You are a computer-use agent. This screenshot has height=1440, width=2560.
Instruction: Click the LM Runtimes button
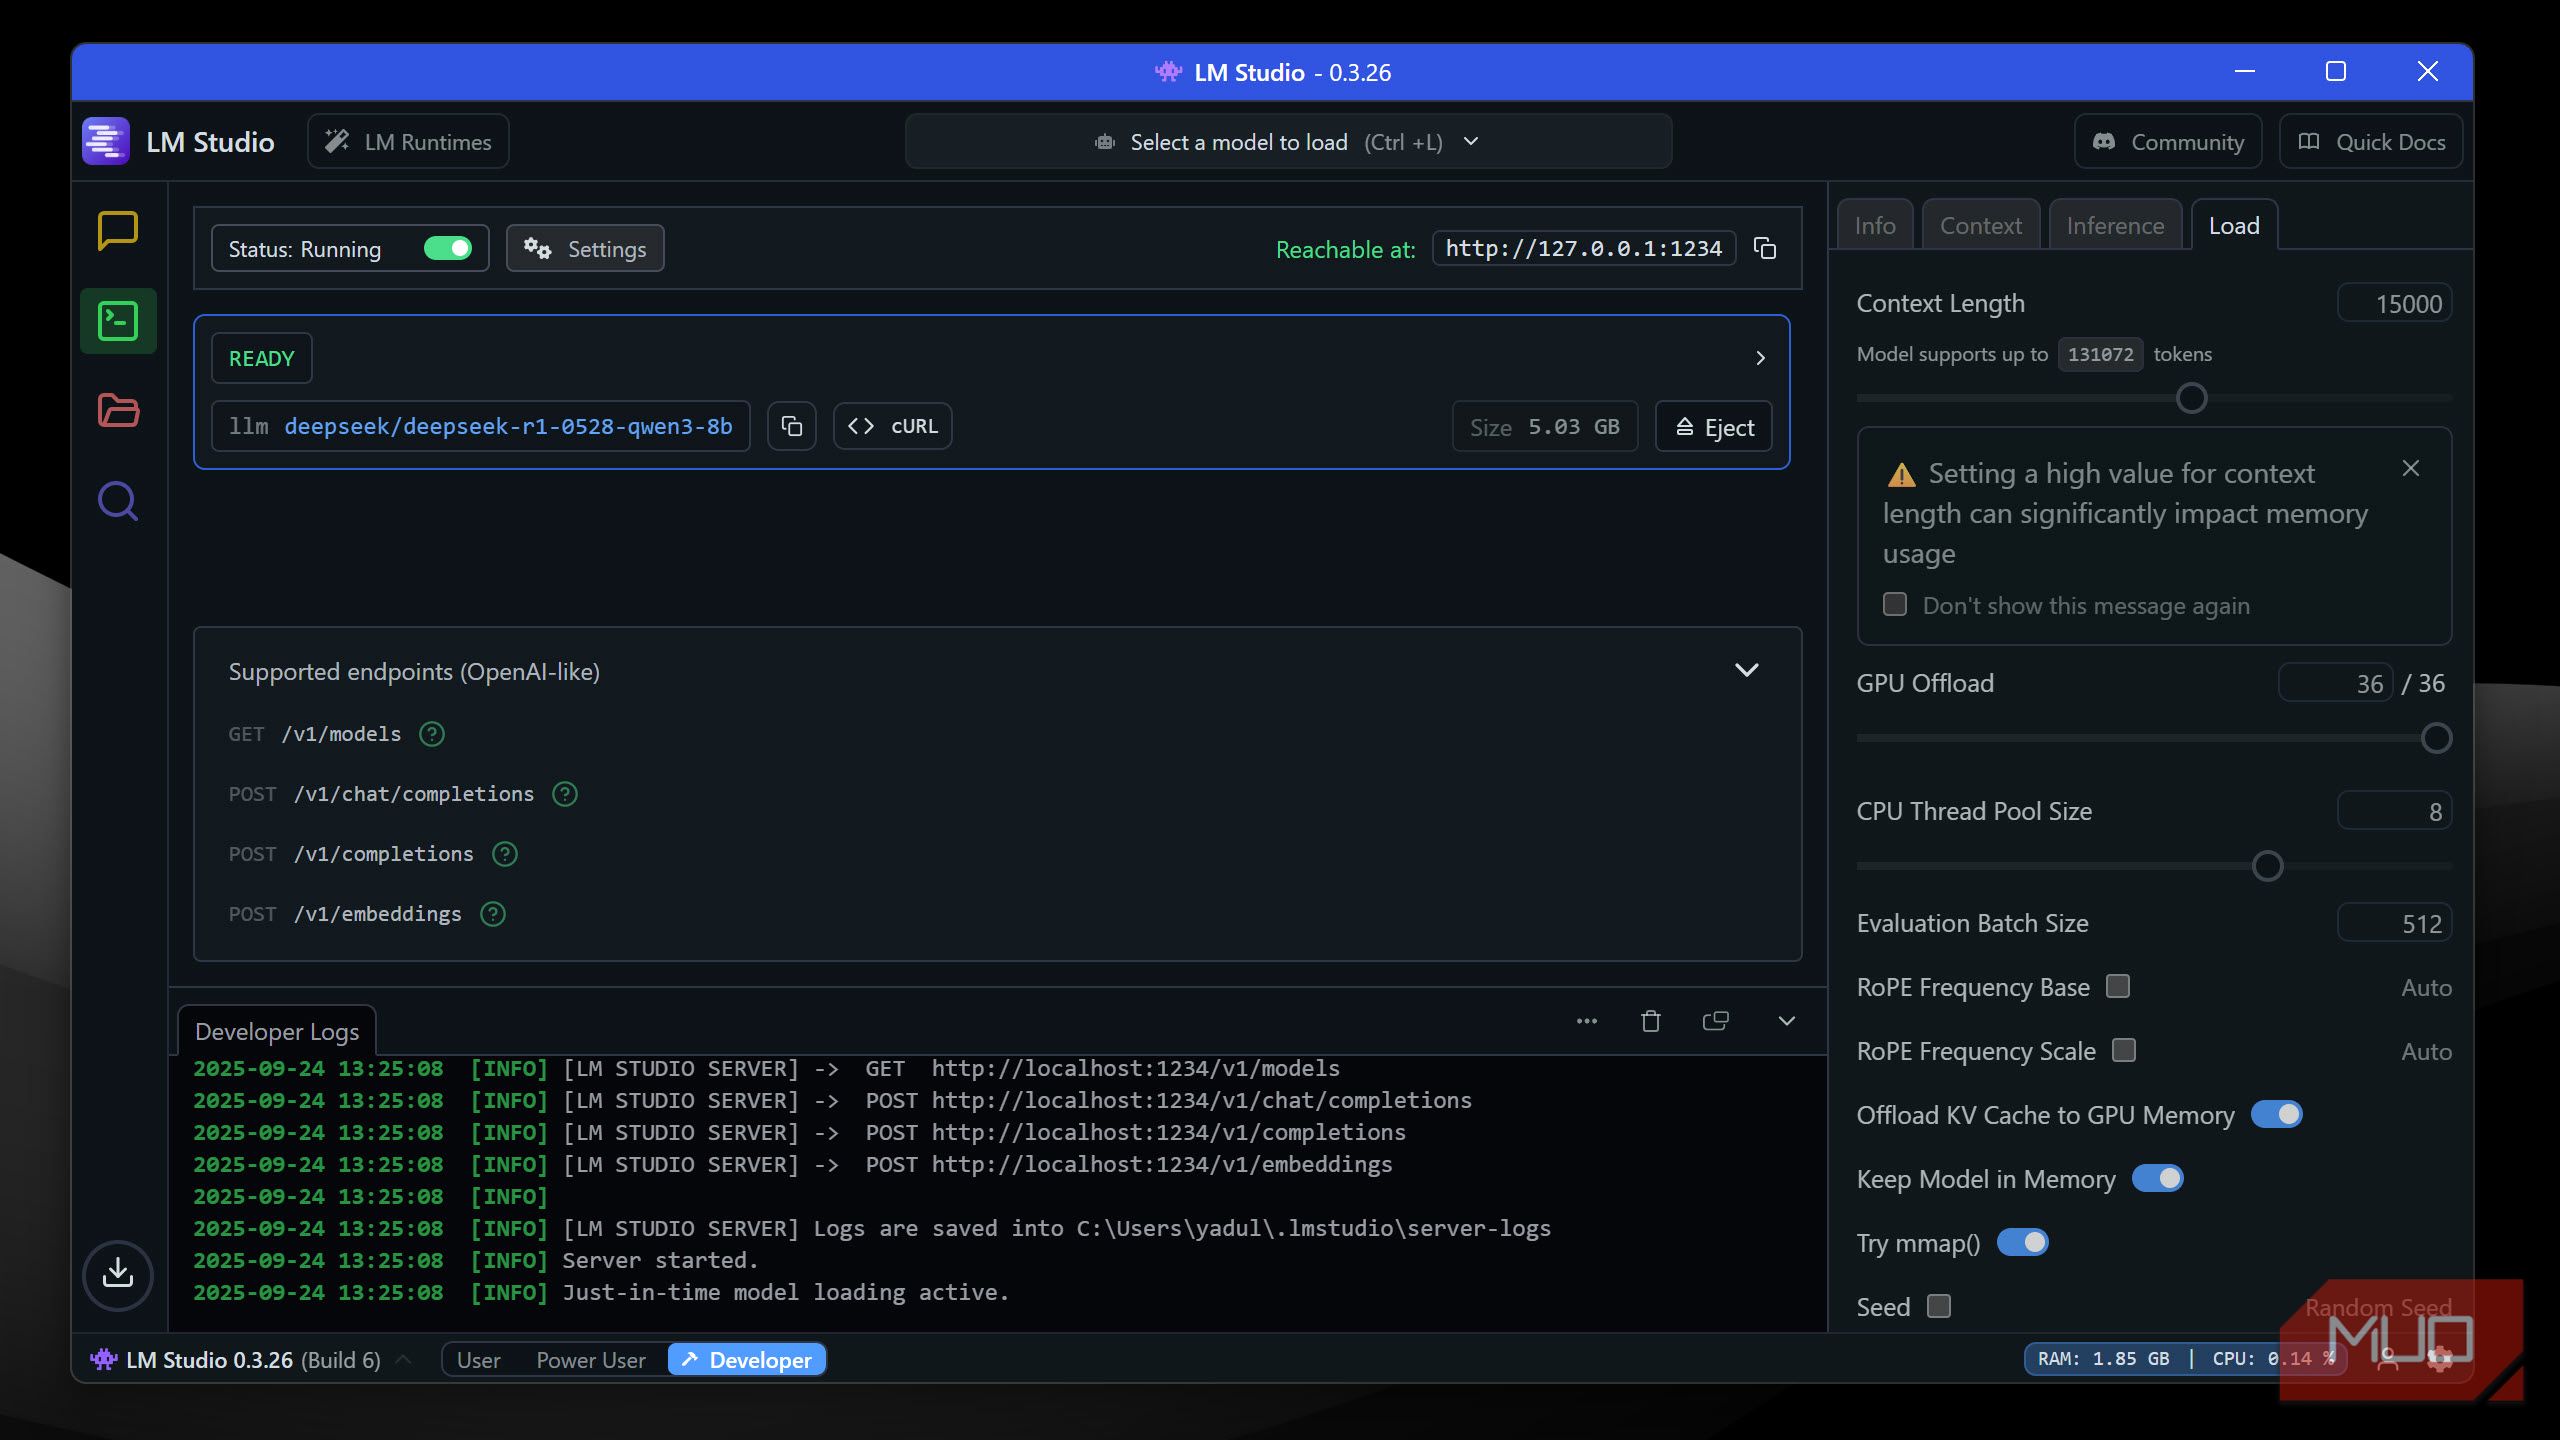tap(408, 142)
